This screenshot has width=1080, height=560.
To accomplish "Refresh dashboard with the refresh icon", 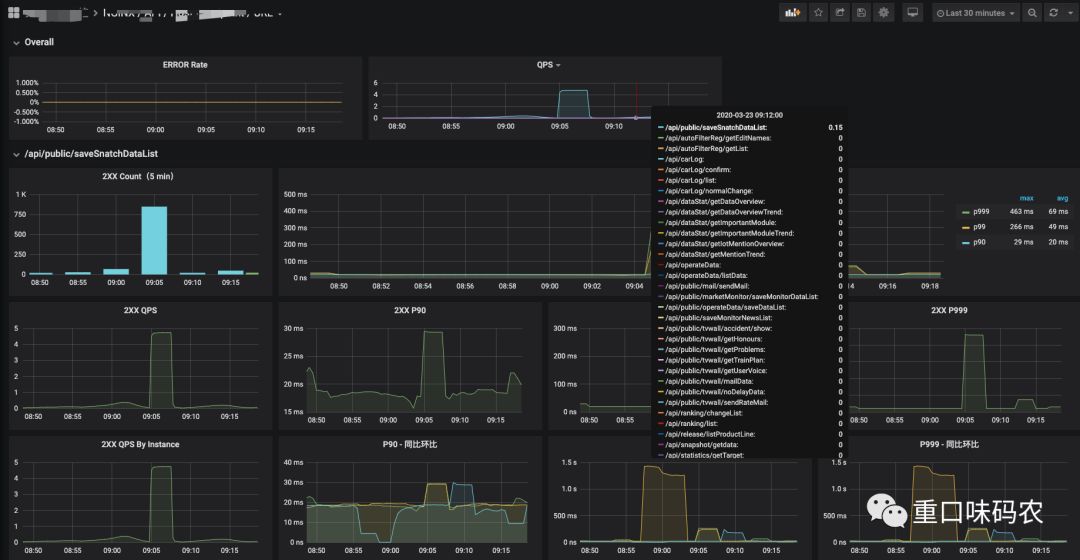I will point(1053,12).
